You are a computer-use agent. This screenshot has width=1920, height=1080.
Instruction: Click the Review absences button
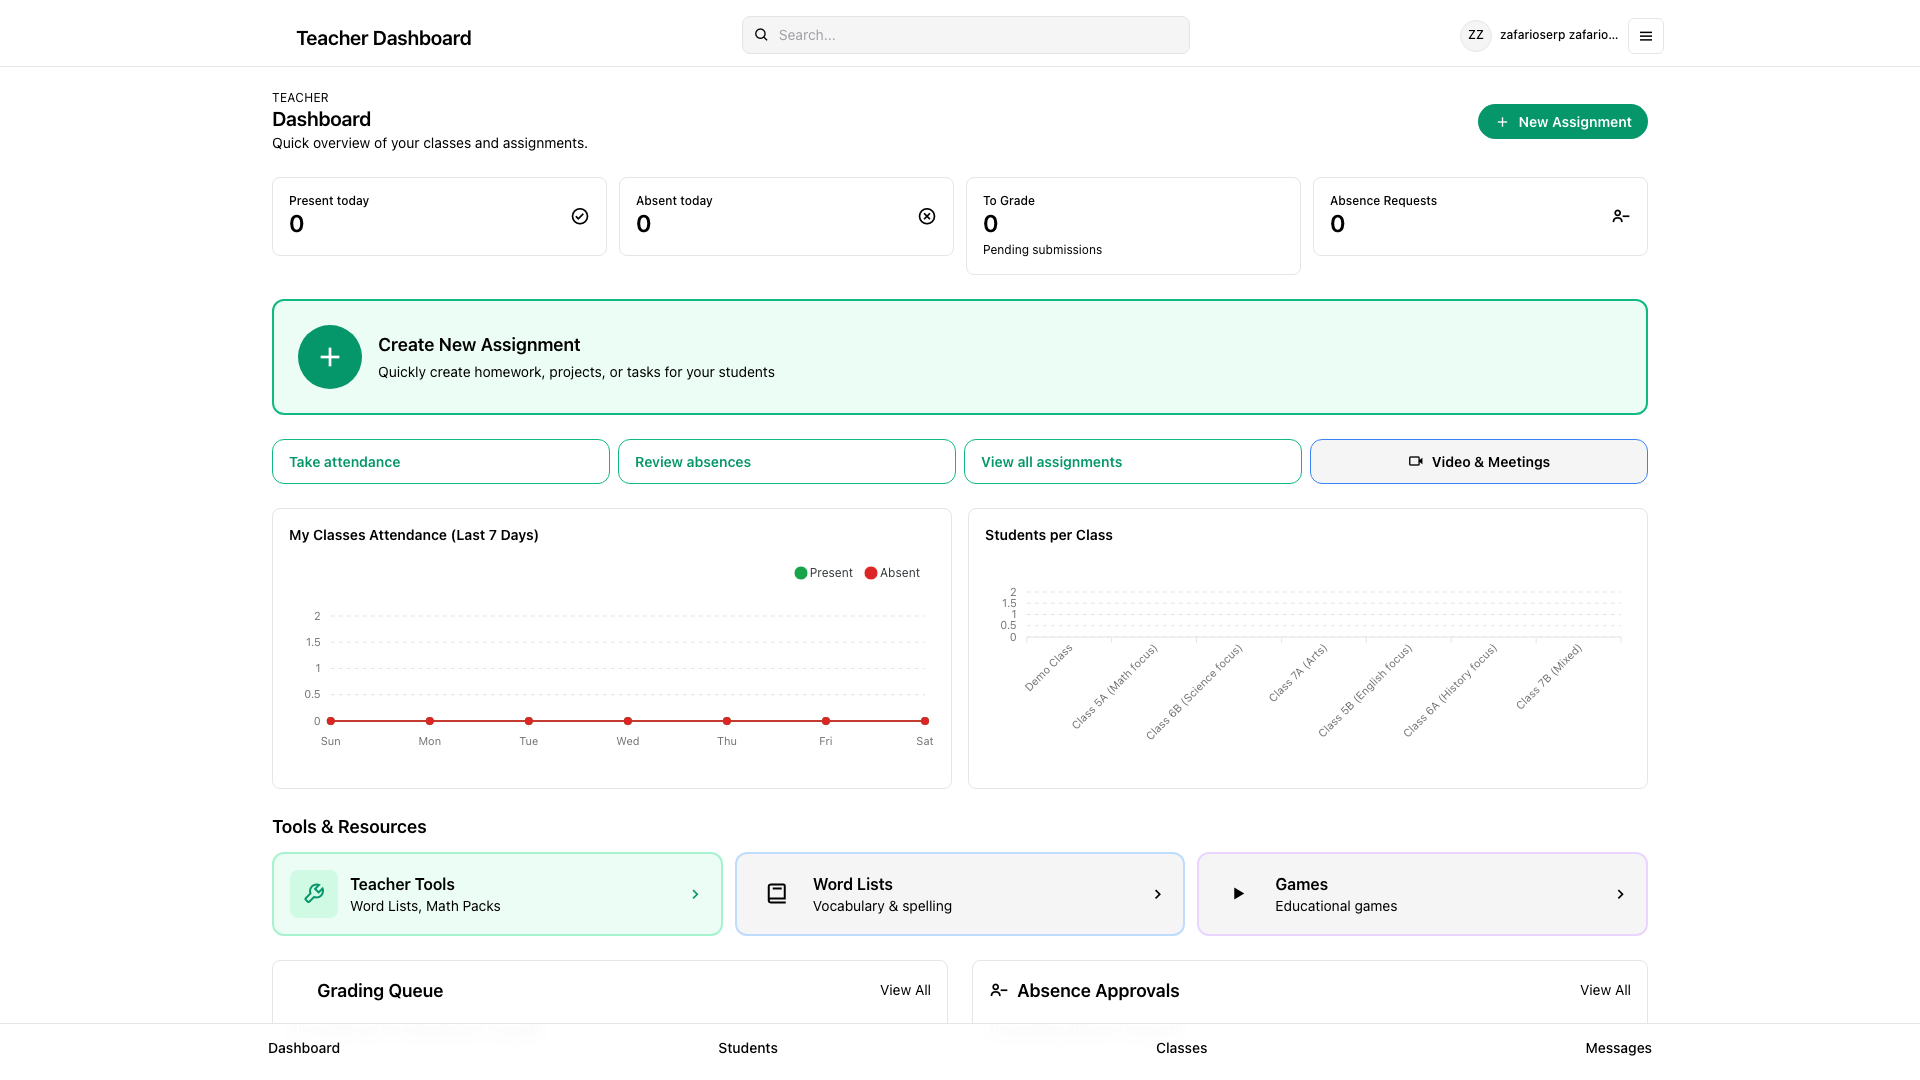click(787, 462)
